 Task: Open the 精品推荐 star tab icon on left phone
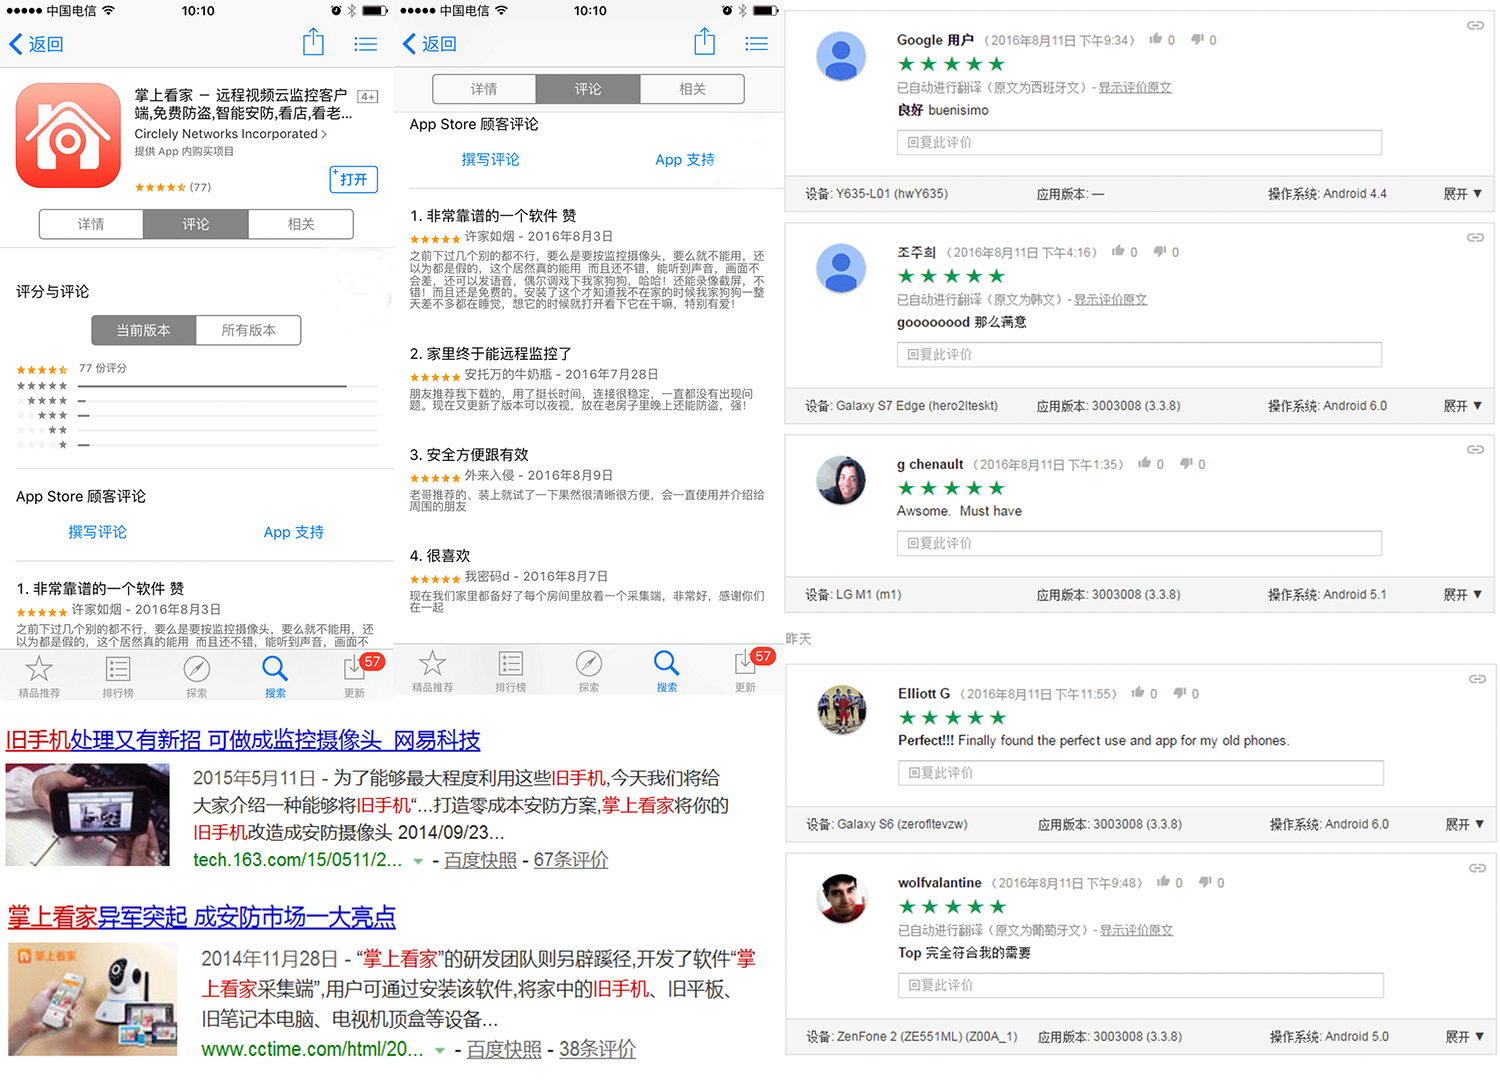(x=39, y=668)
